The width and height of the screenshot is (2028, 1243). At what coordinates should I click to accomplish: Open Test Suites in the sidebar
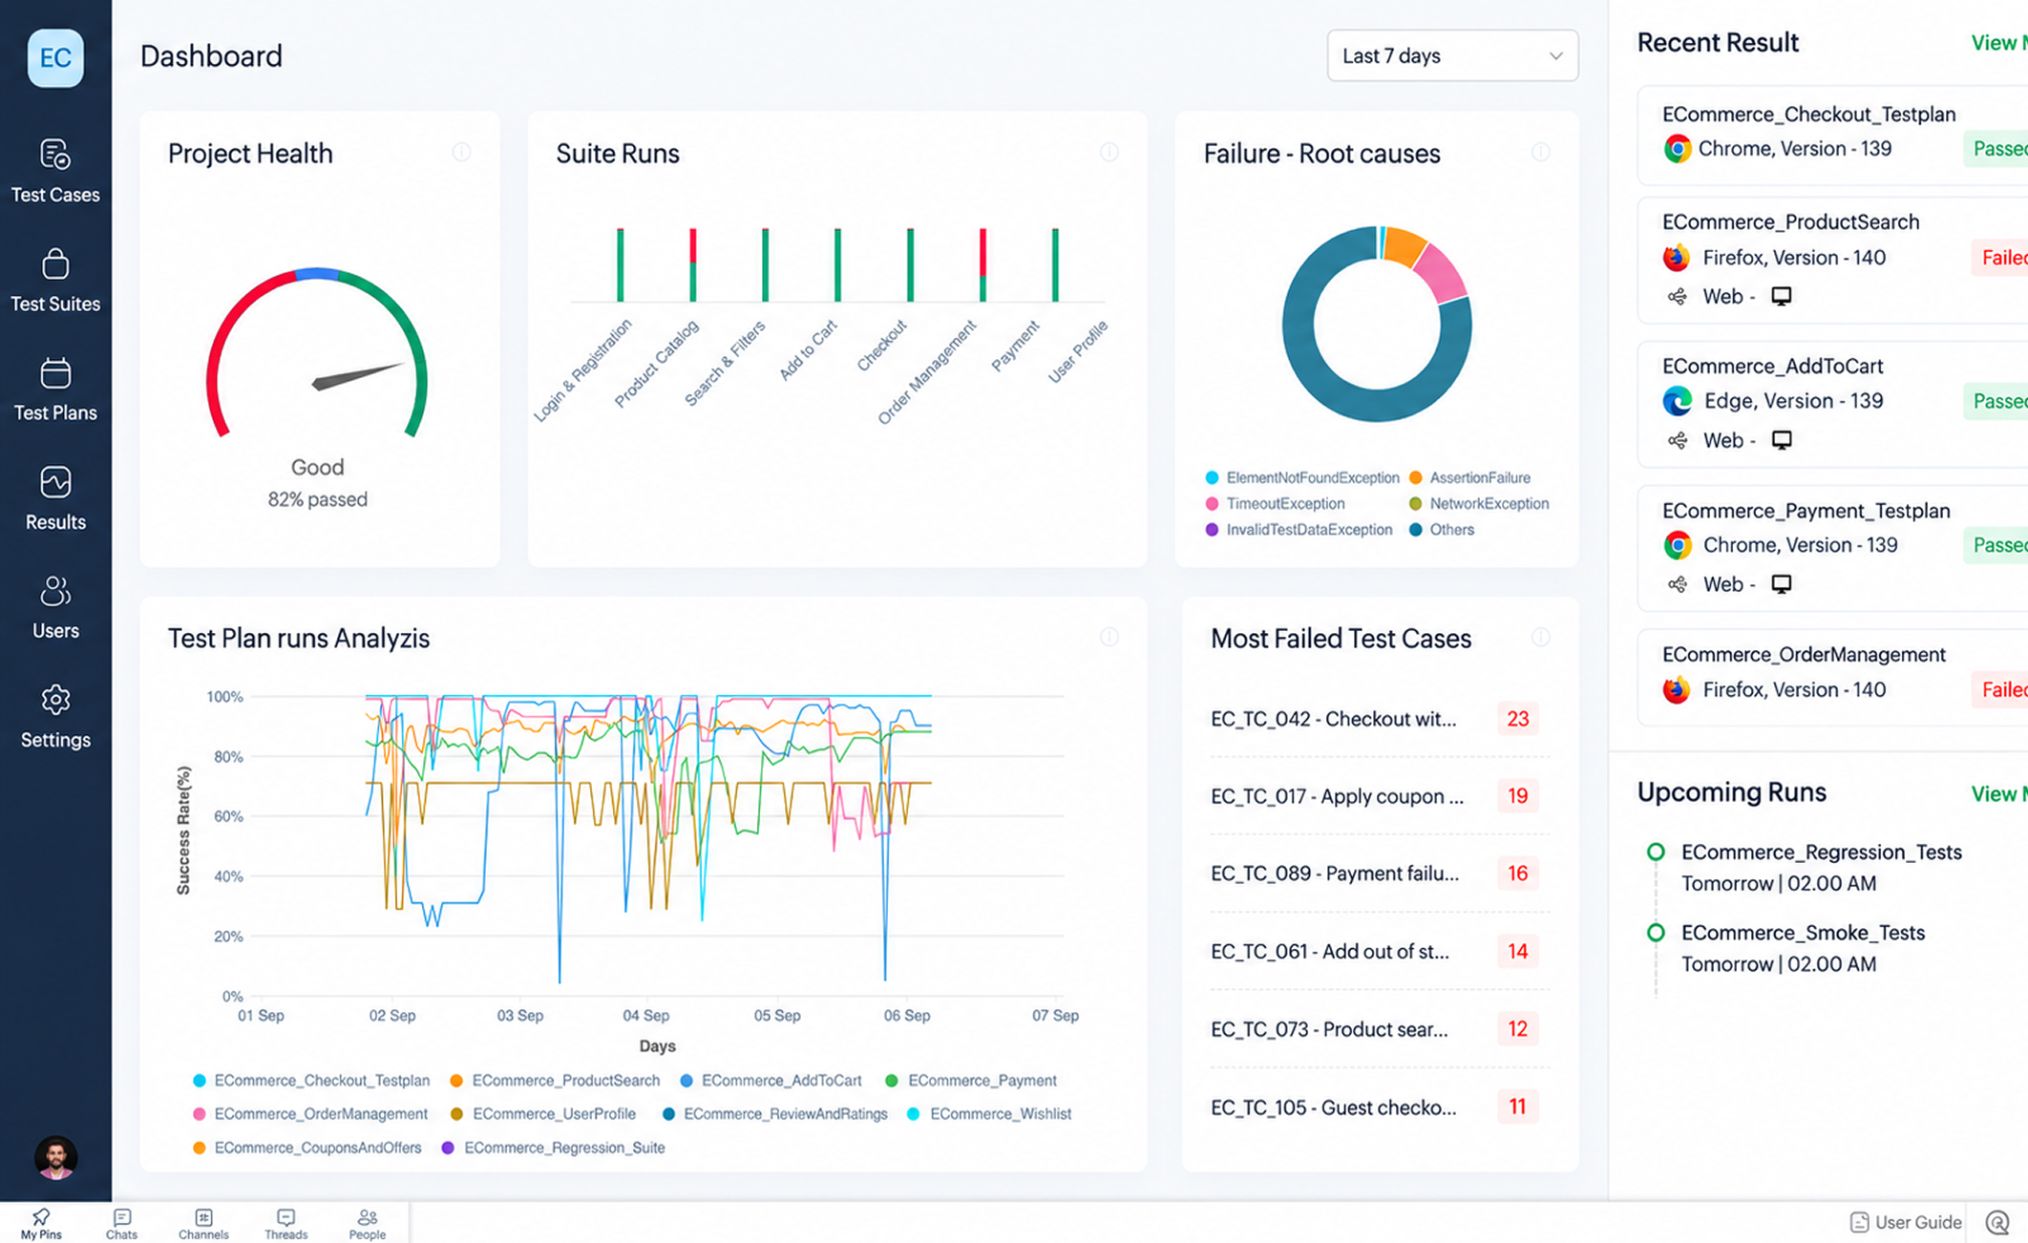coord(55,281)
